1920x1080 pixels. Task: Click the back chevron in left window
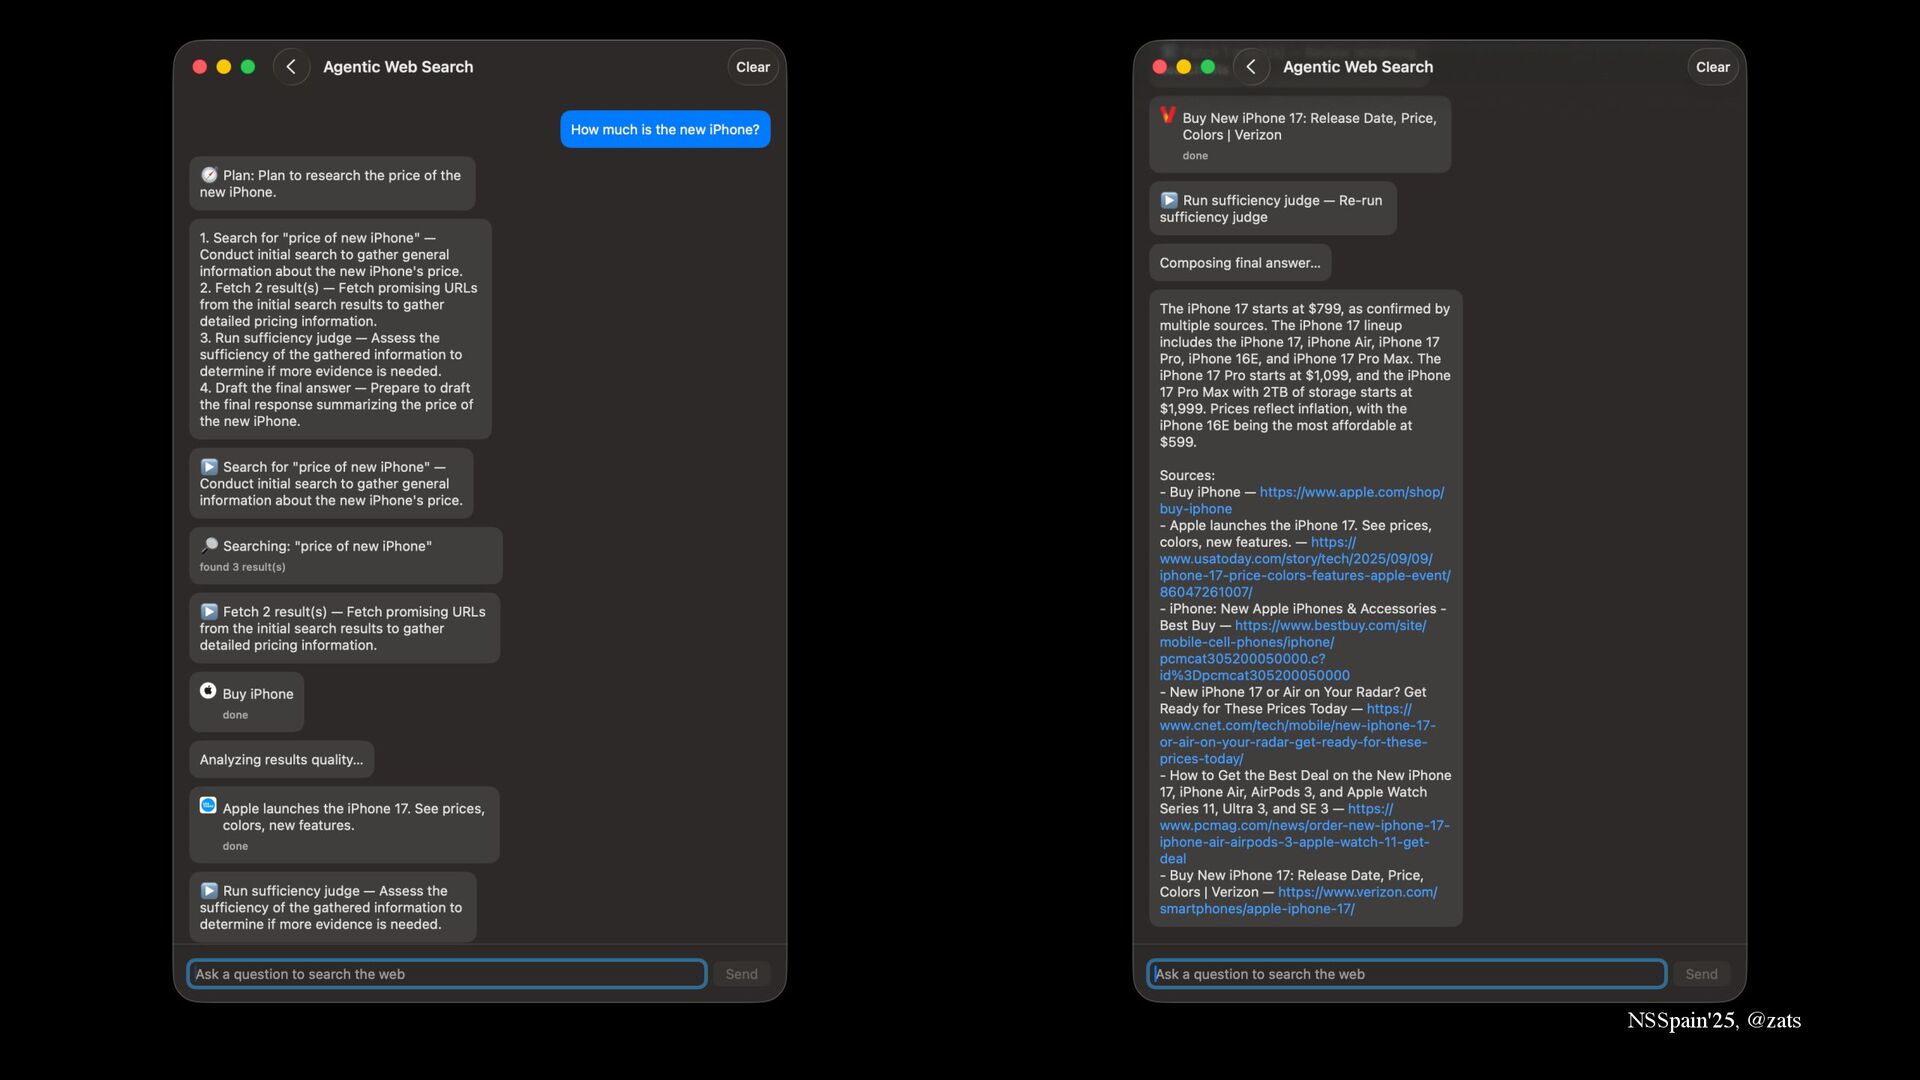tap(291, 67)
